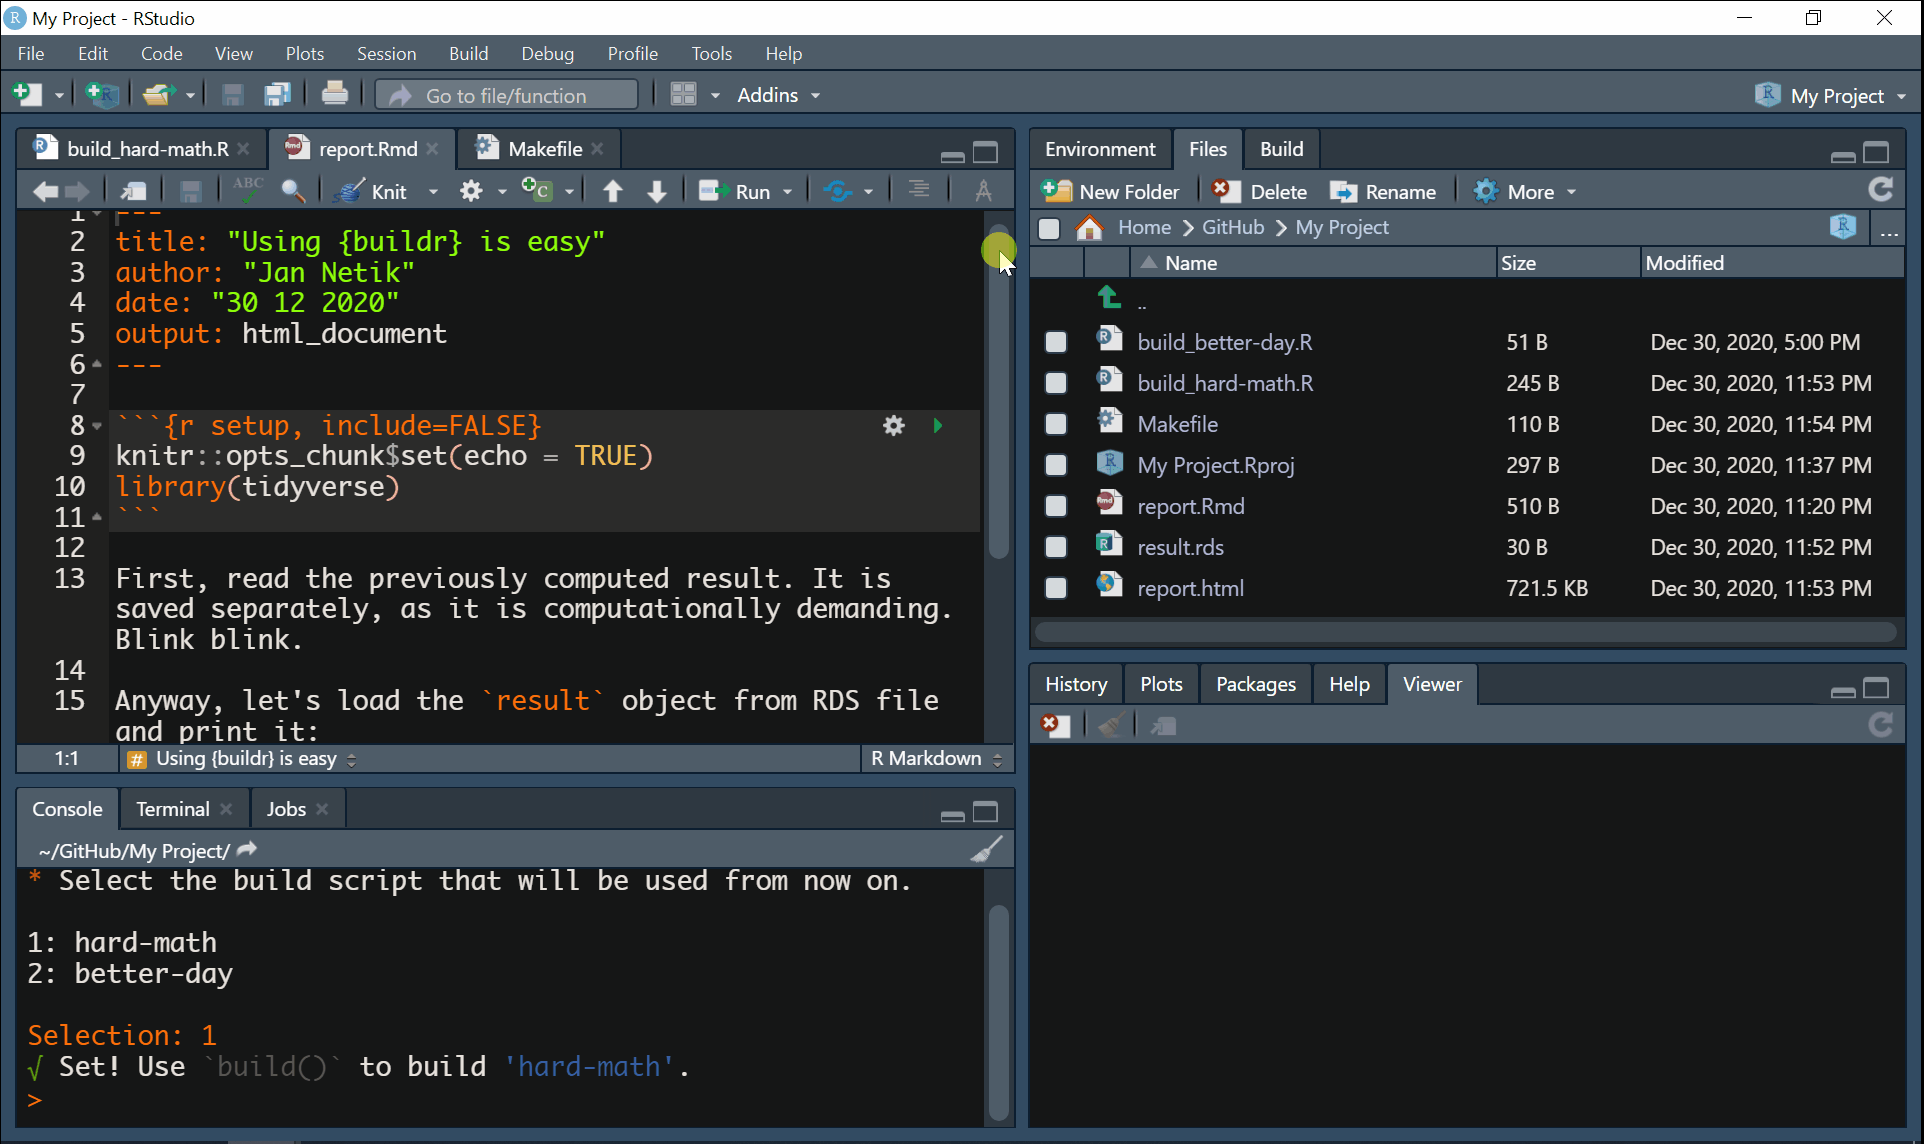Screen dimensions: 1924x1144
Task: Click the Rename button in Files pane
Action: coord(1383,191)
